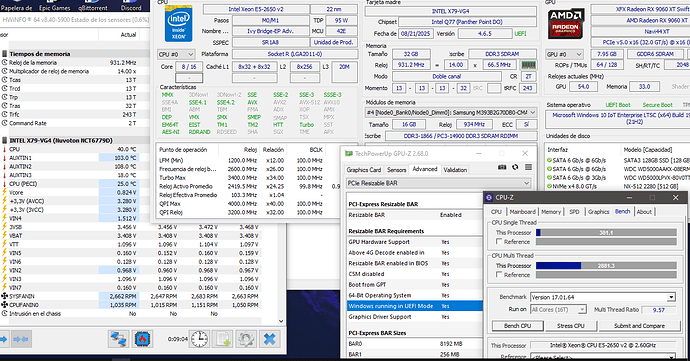Screen dimensions: 690x361
Task: Click the BAR0 8192 MB row in GPU-Z
Action: click(415, 344)
